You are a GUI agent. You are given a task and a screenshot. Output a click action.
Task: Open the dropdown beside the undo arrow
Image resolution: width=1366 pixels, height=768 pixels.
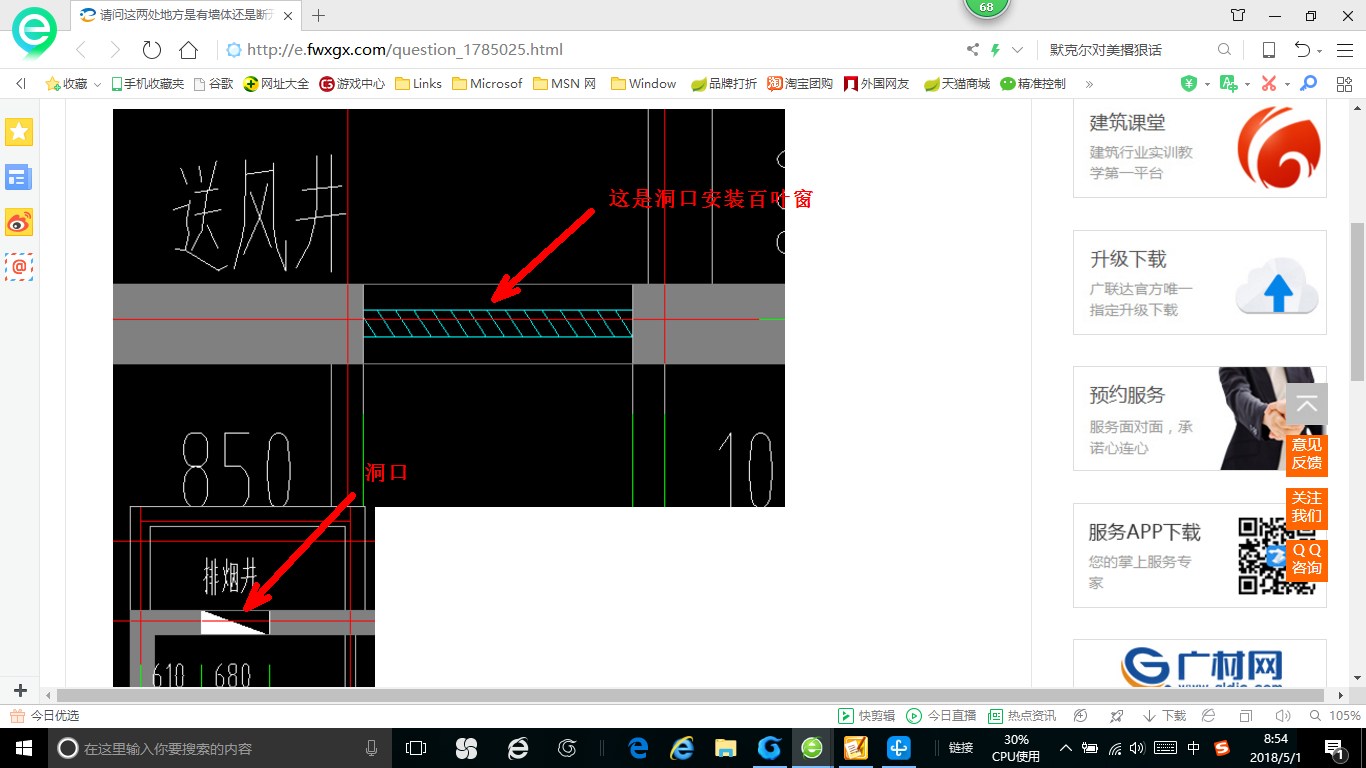[x=1320, y=51]
